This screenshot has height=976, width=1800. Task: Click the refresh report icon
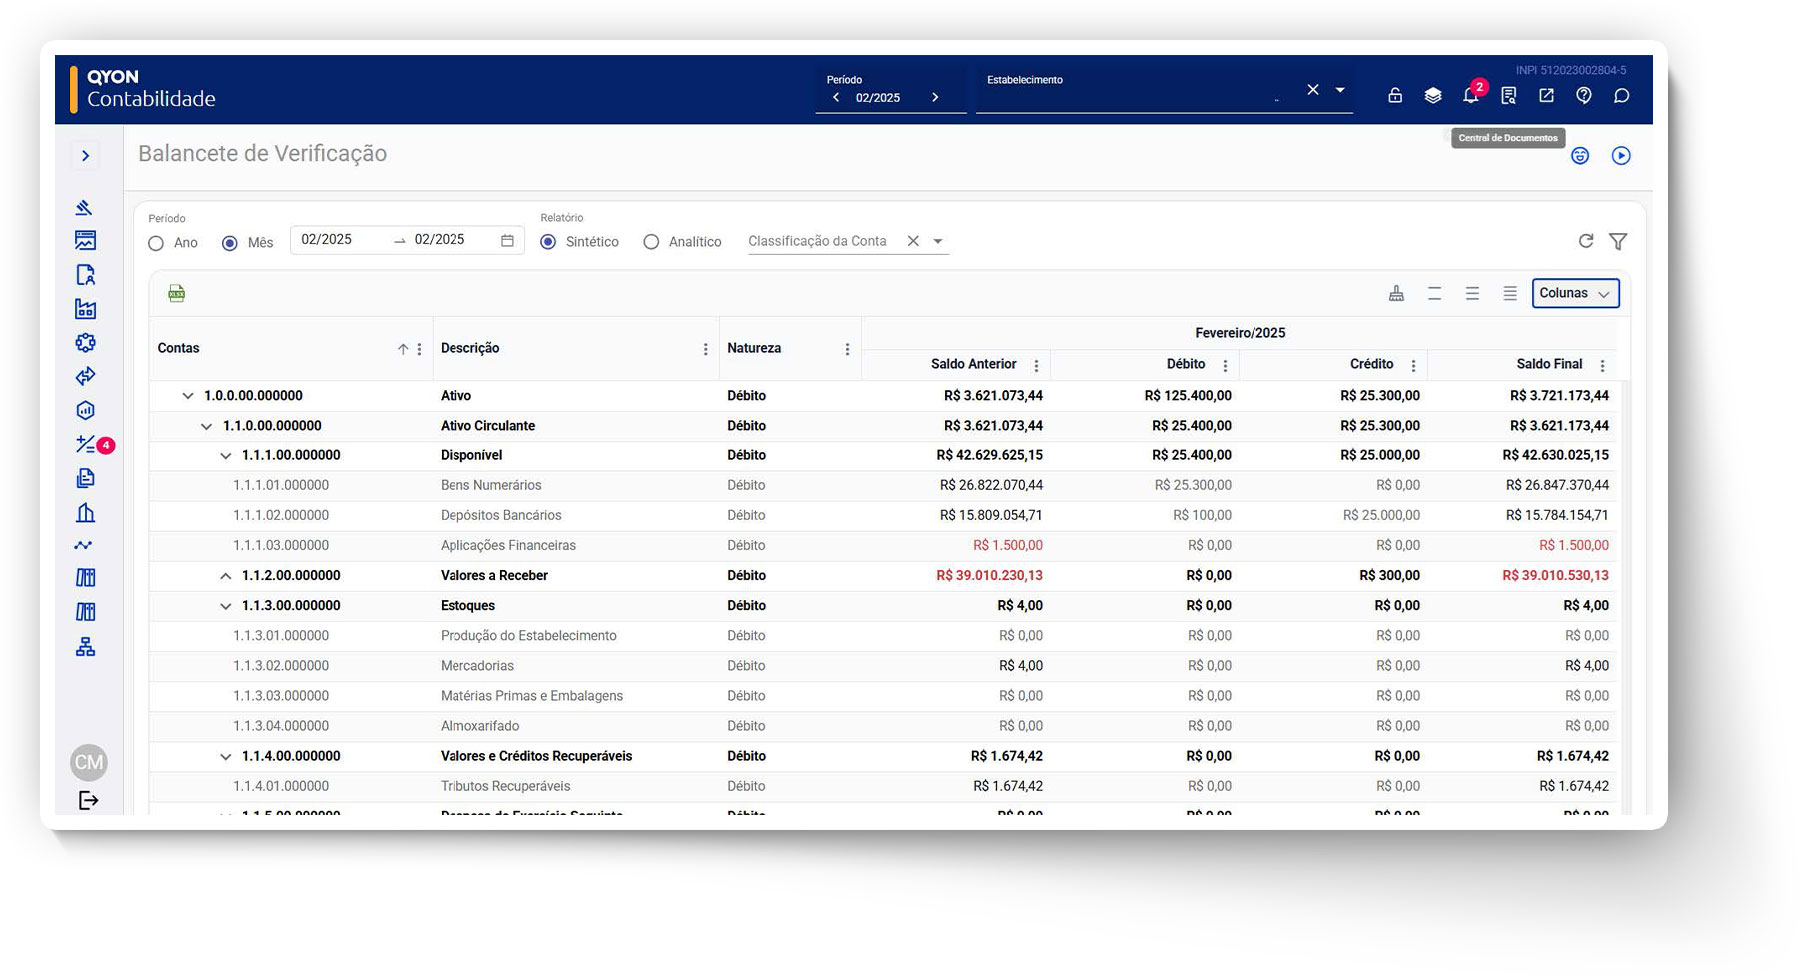pyautogui.click(x=1586, y=241)
